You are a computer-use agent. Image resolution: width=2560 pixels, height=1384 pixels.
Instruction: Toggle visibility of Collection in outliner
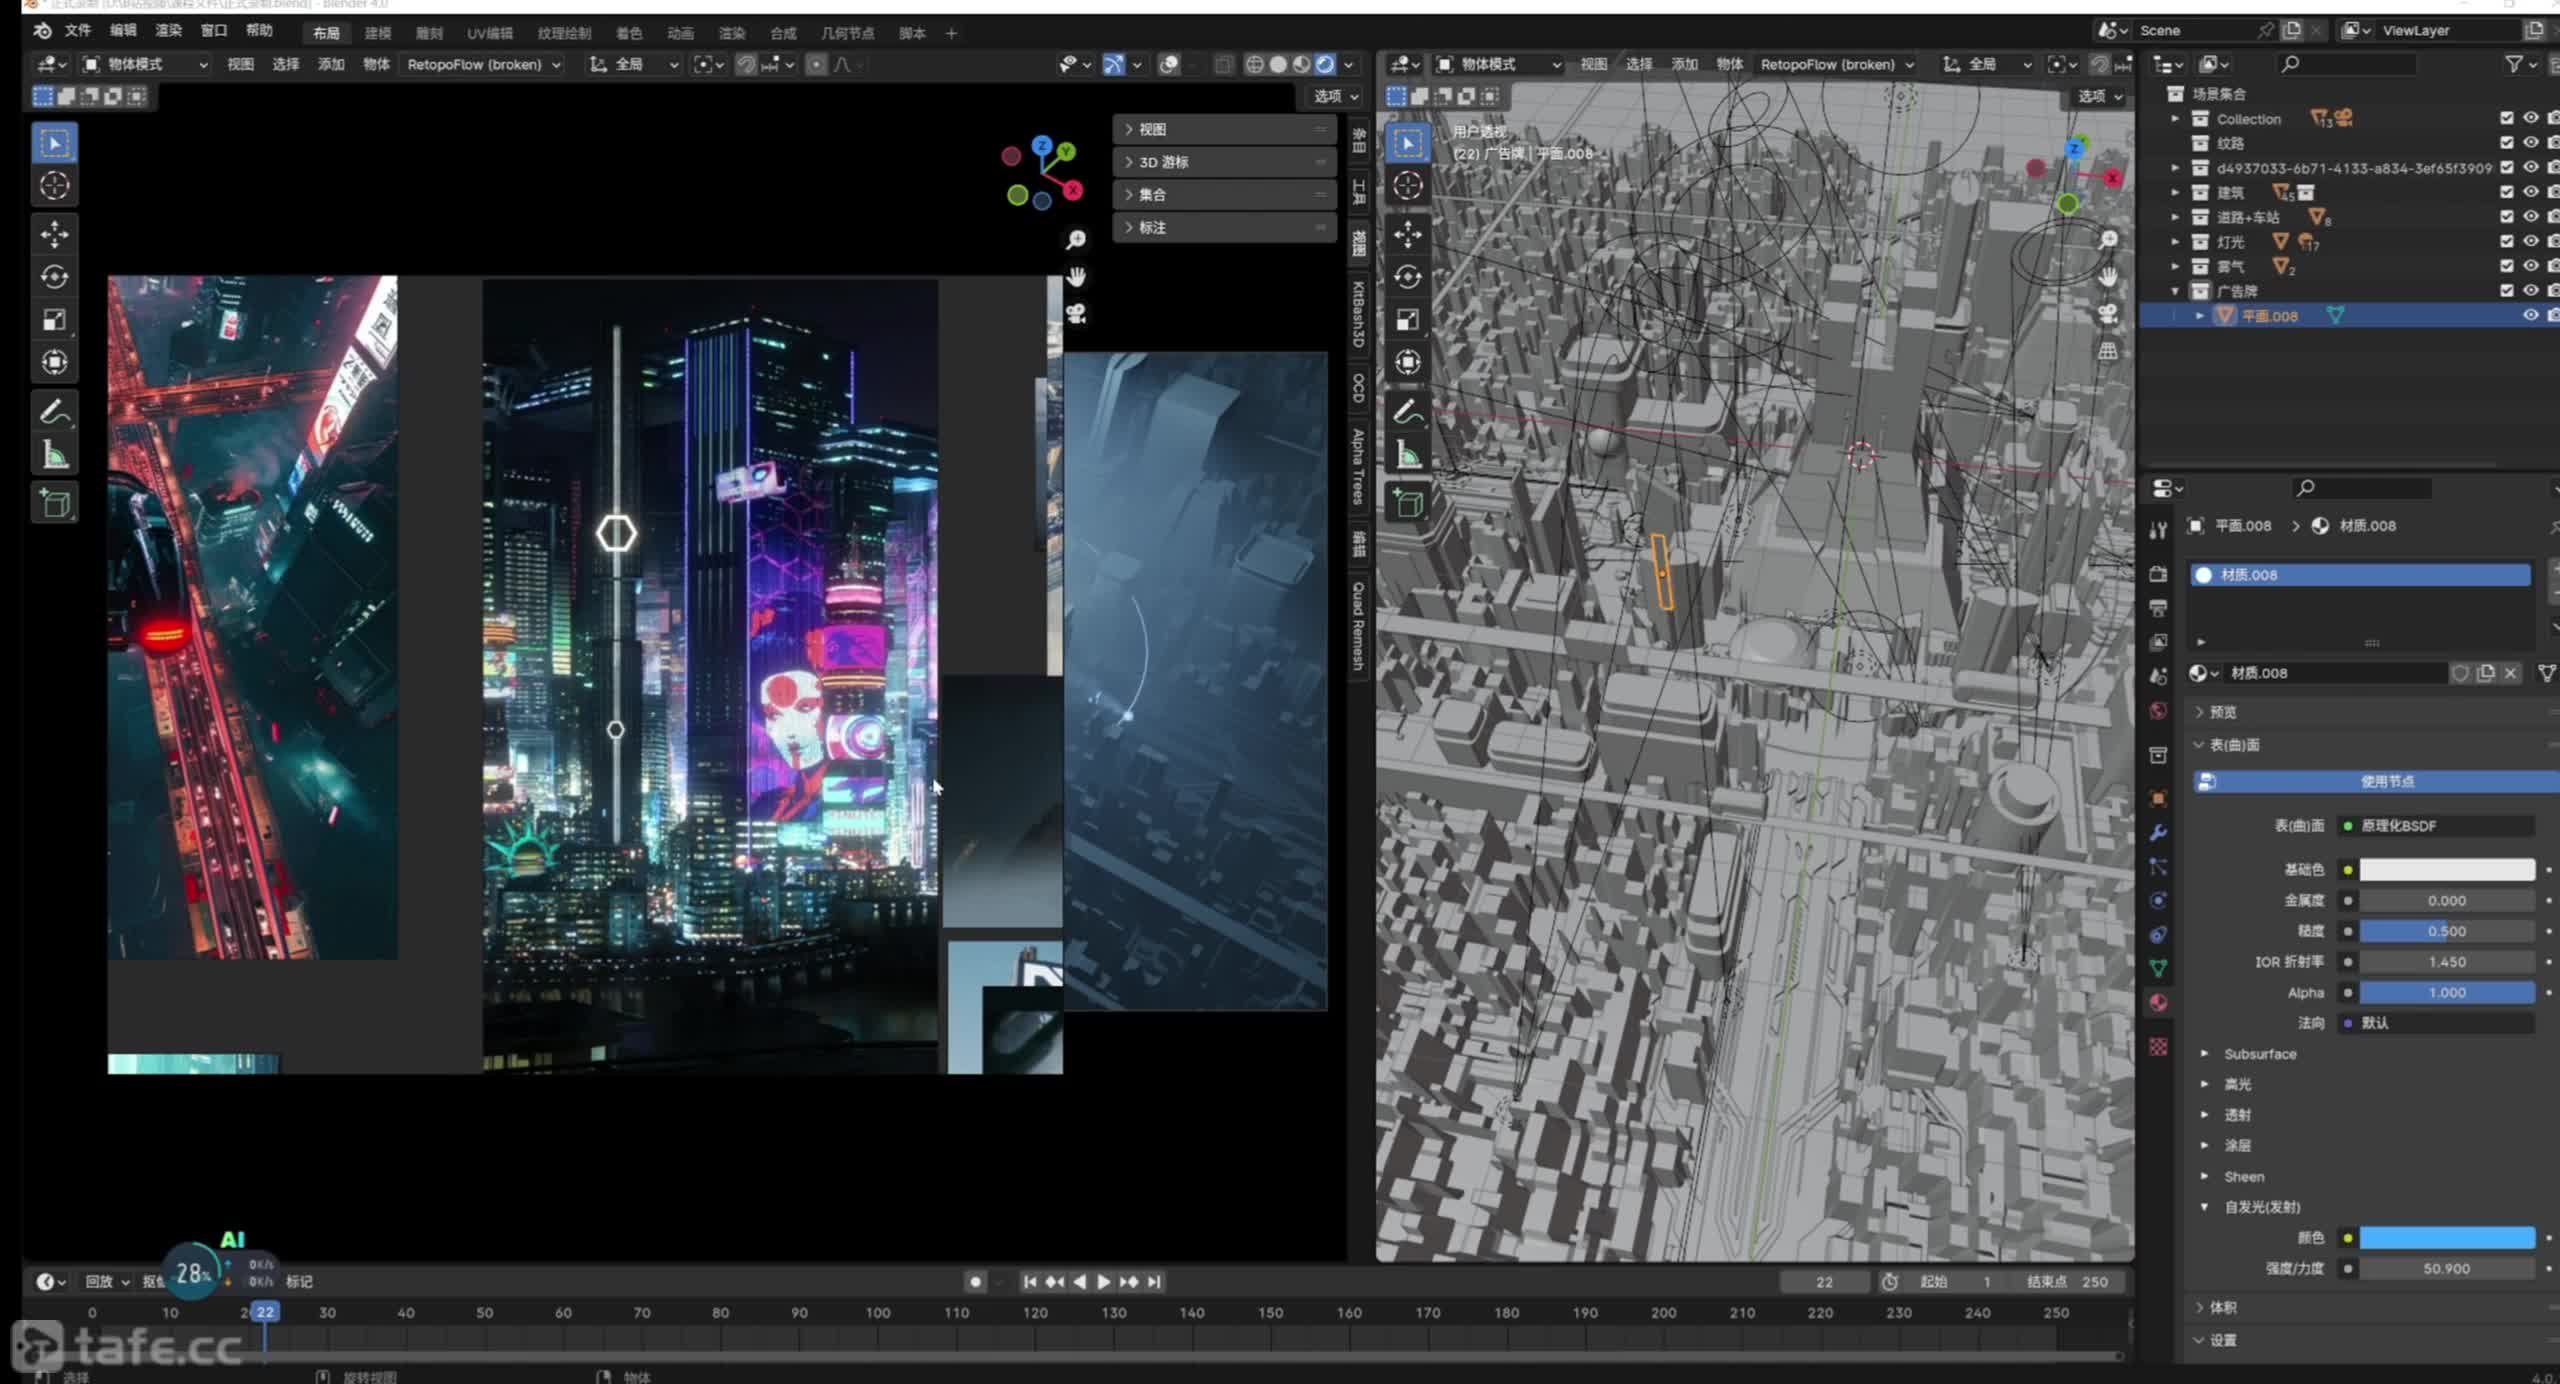point(2530,118)
